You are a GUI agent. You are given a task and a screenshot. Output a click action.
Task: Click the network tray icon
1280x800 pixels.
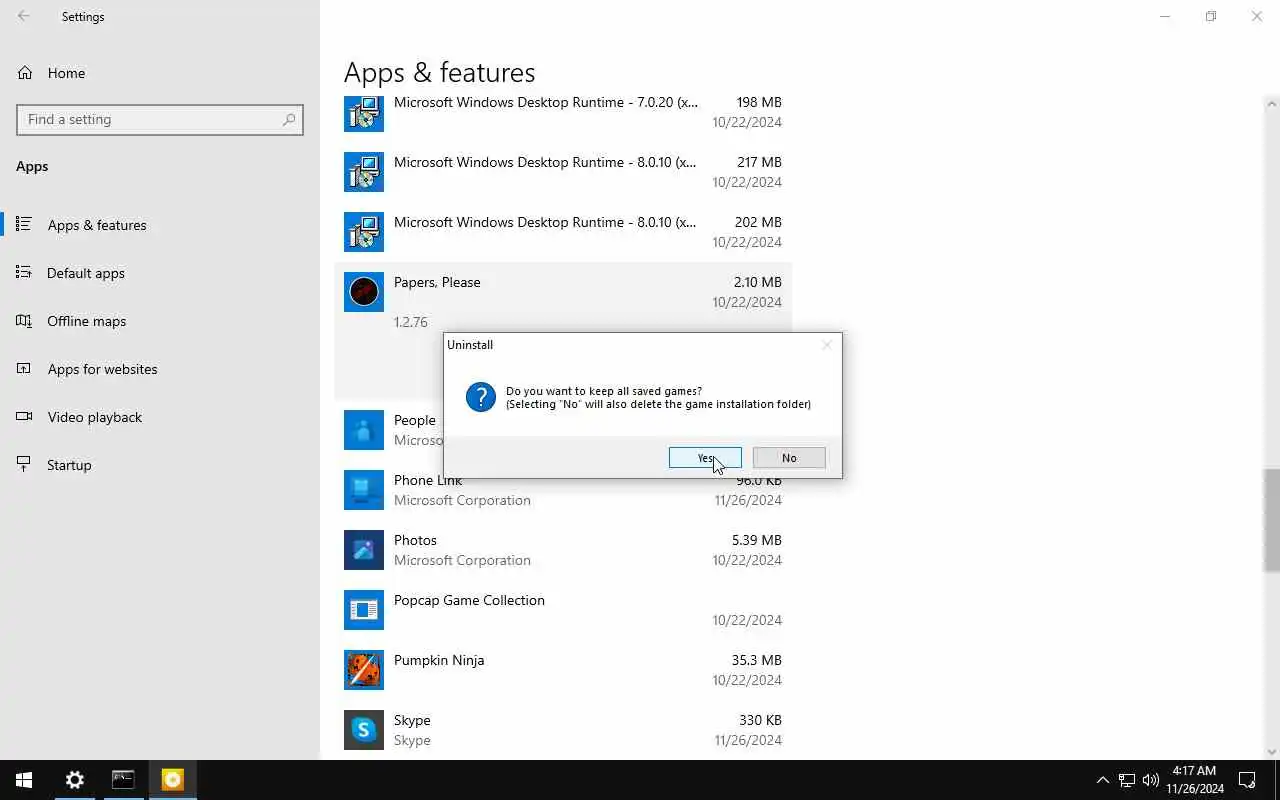click(1126, 780)
